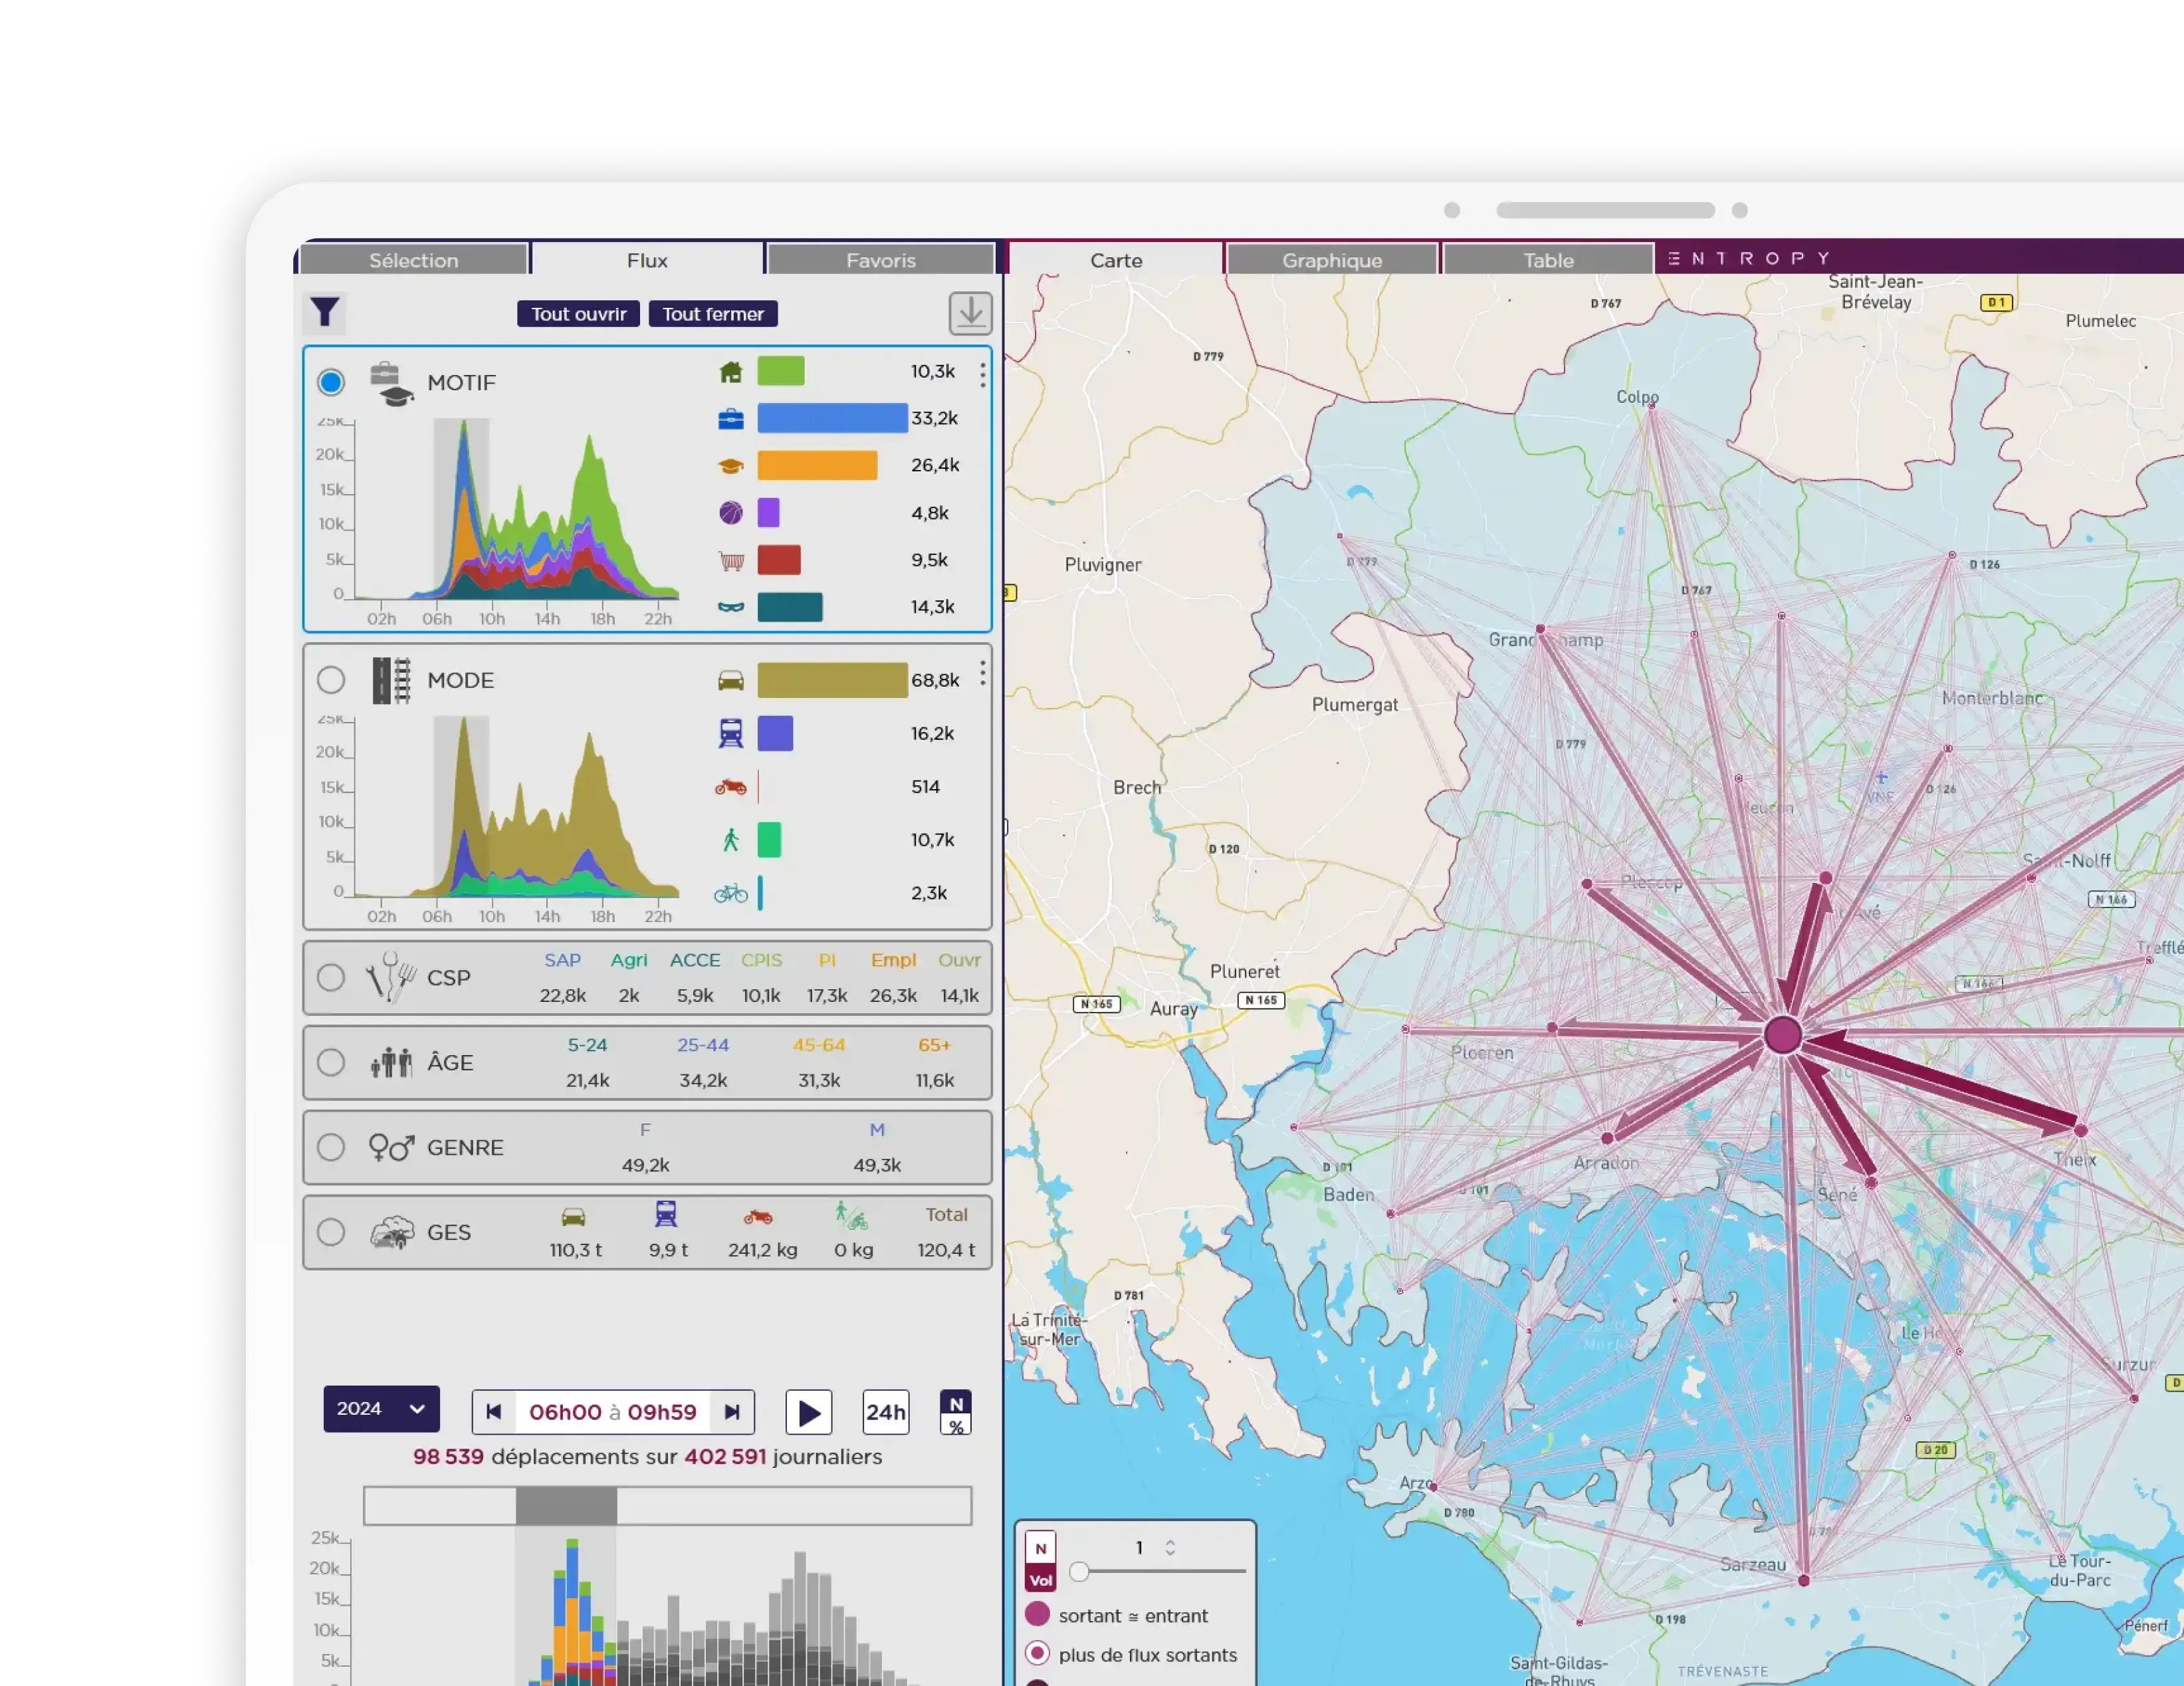Click the Tout fermer button
Screen dimensions: 2184x1686
tap(713, 314)
